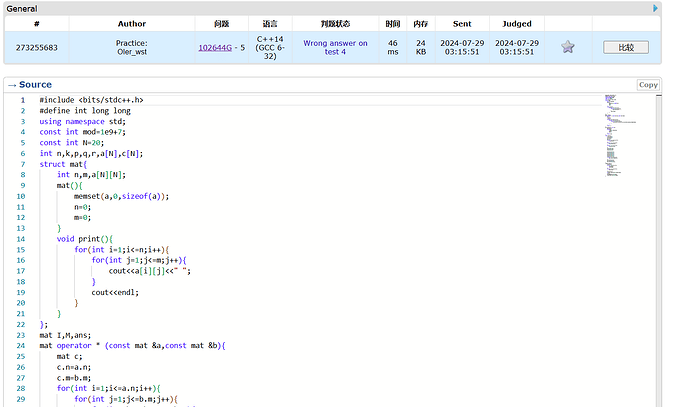Click code line 'struct mat{'
This screenshot has width=690, height=407.
pyautogui.click(x=63, y=164)
